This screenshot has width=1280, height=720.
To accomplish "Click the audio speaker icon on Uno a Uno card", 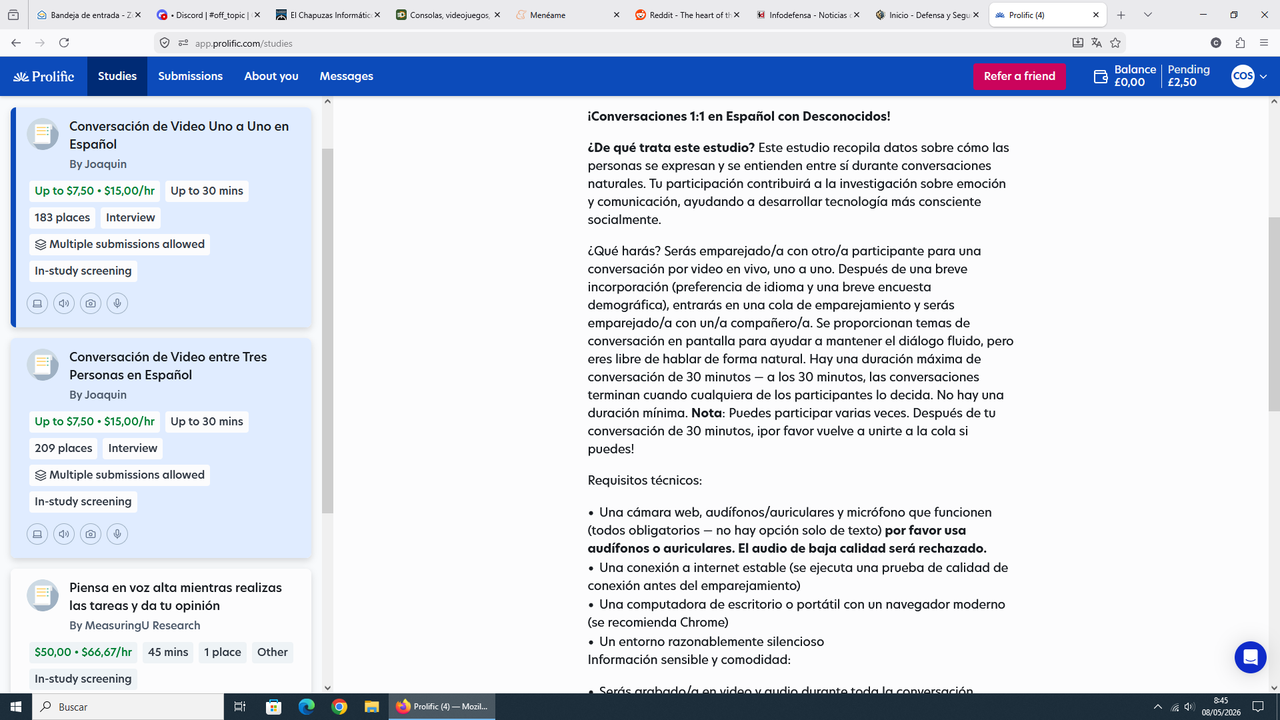I will tap(64, 303).
